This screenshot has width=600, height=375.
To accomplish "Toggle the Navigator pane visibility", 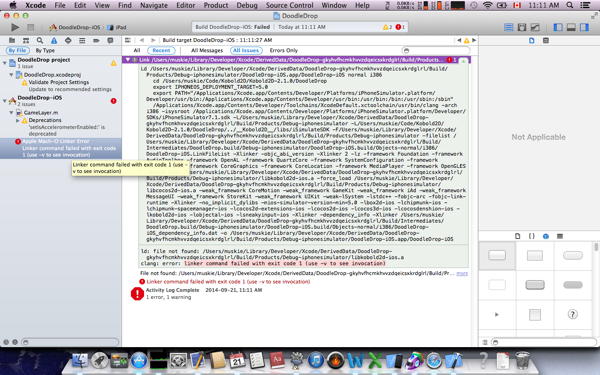I will [558, 27].
